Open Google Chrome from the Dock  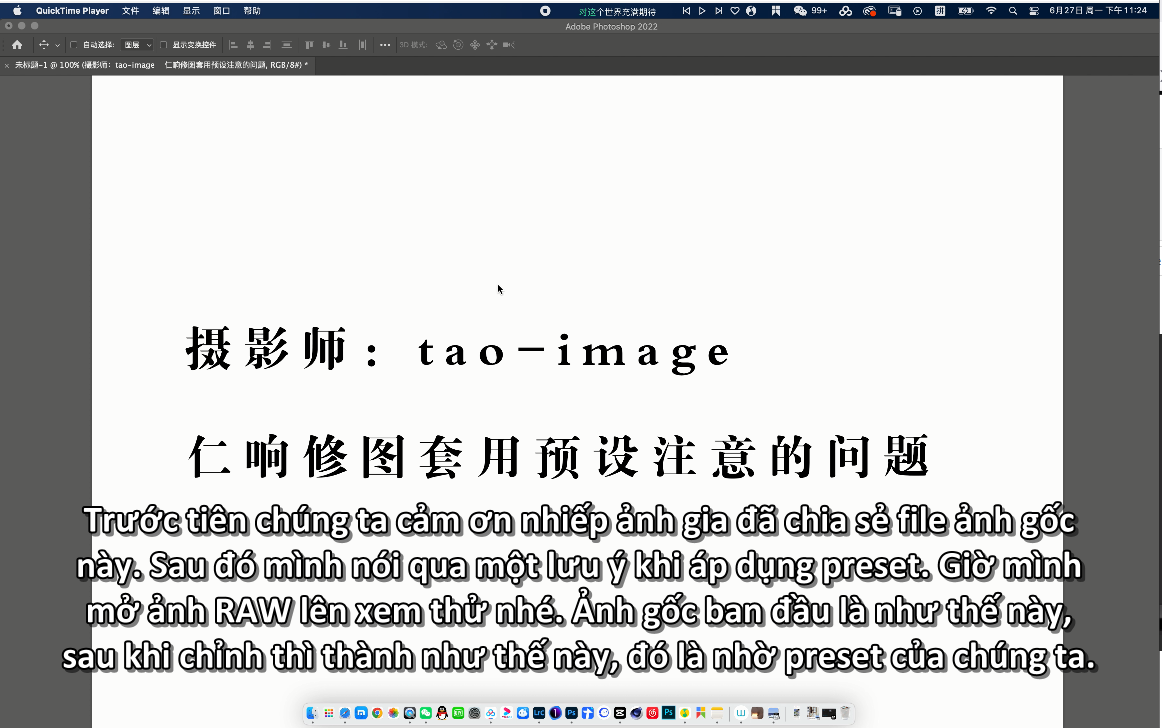[377, 713]
